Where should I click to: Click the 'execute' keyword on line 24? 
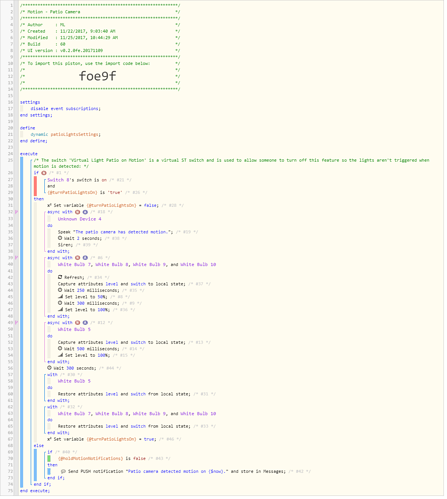pyautogui.click(x=29, y=154)
